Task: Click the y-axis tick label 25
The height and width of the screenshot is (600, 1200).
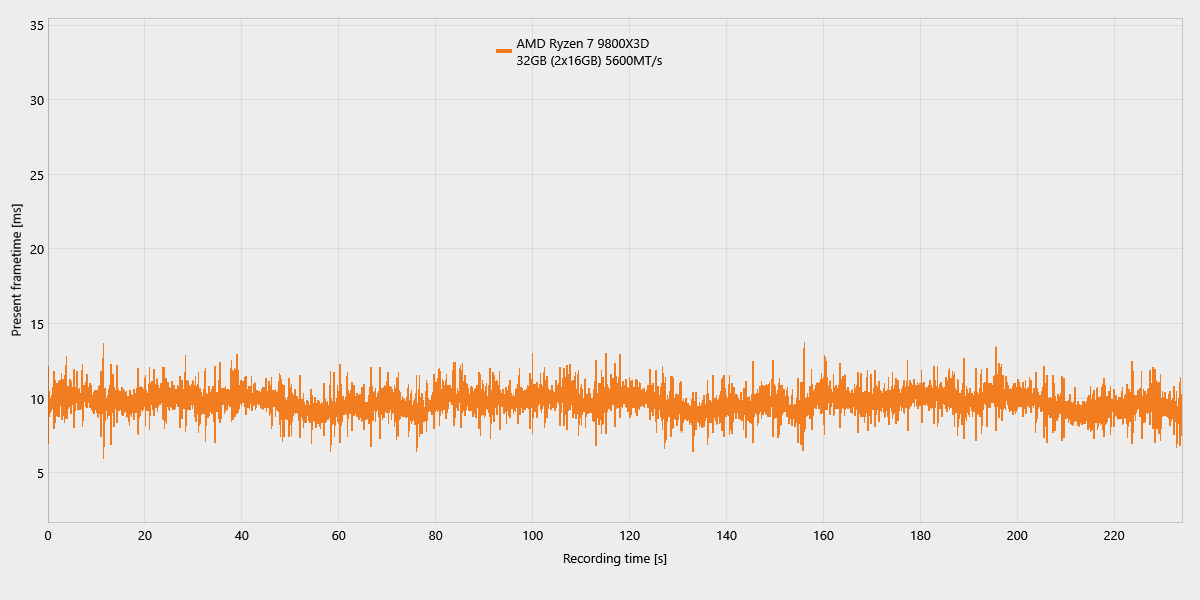Action: point(37,175)
